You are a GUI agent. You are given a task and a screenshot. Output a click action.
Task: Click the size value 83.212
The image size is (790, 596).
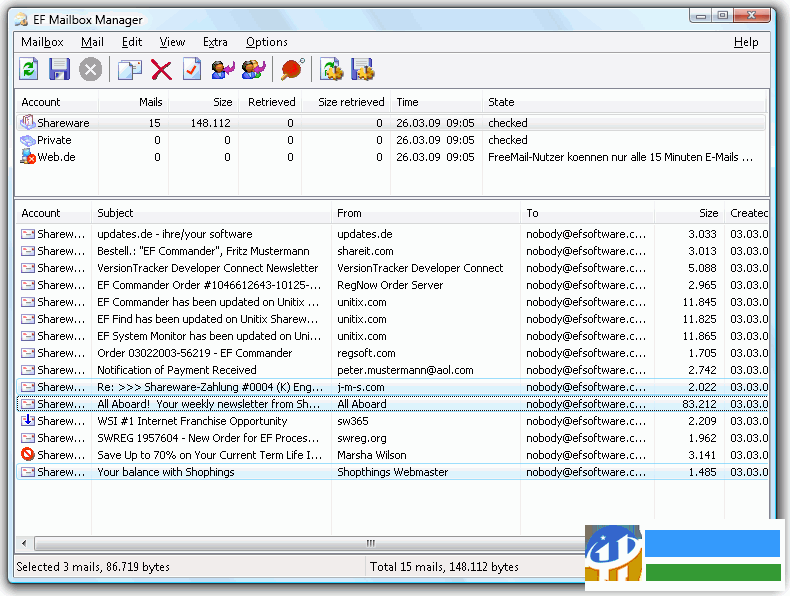tap(699, 404)
